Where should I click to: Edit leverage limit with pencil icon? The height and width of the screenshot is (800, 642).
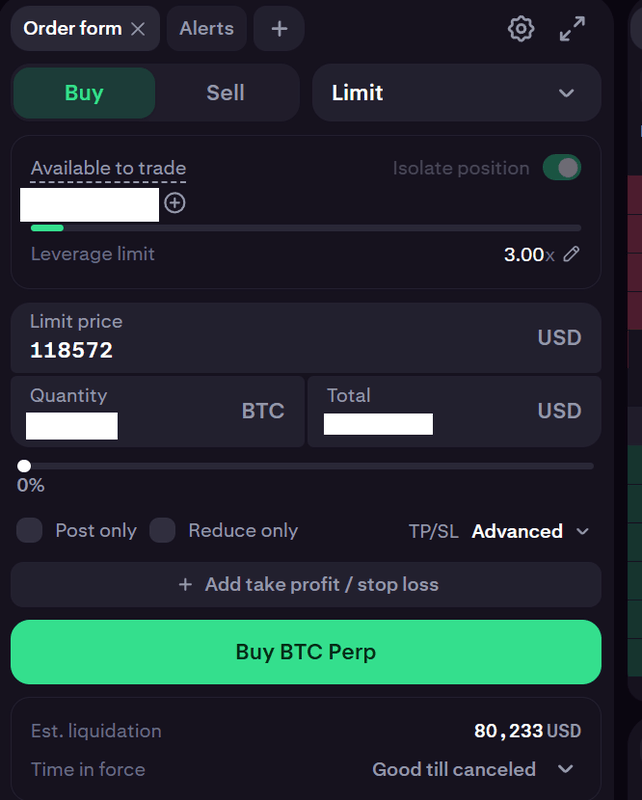[571, 254]
